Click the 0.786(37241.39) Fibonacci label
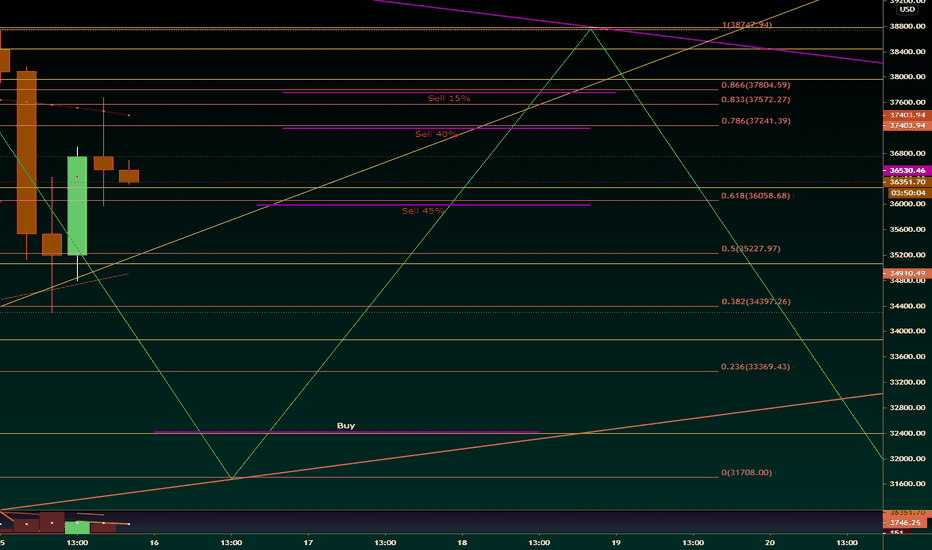The height and width of the screenshot is (550, 932). point(755,121)
